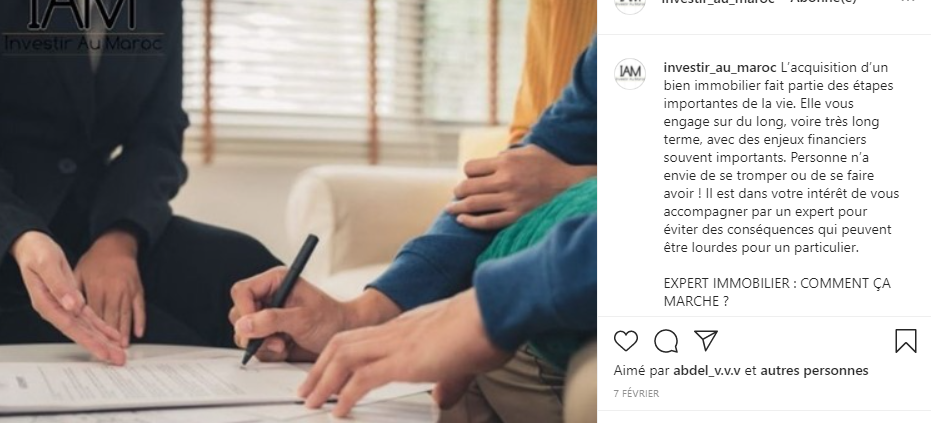Click the pen shown in the photo
The width and height of the screenshot is (931, 423).
[280, 299]
